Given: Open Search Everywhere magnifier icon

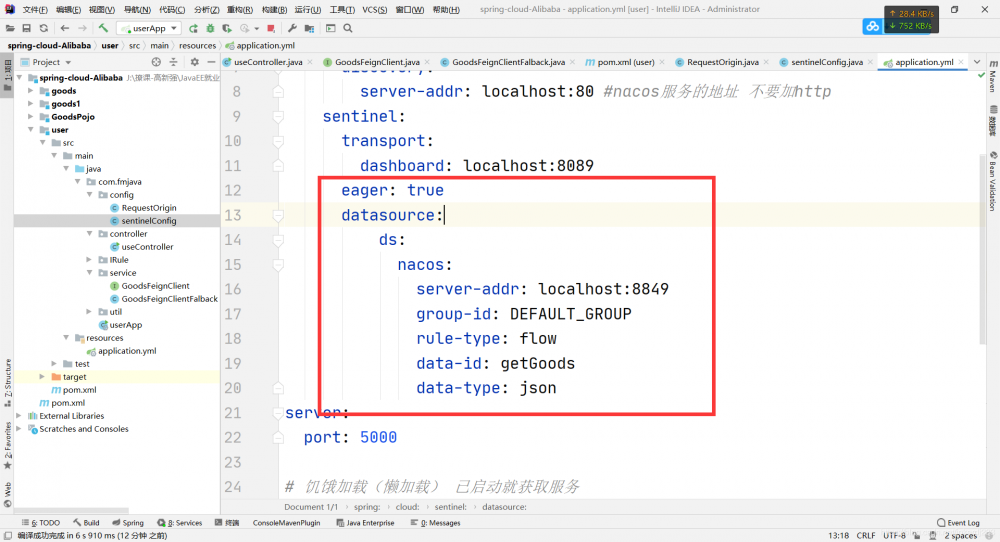Looking at the screenshot, I should [348, 28].
